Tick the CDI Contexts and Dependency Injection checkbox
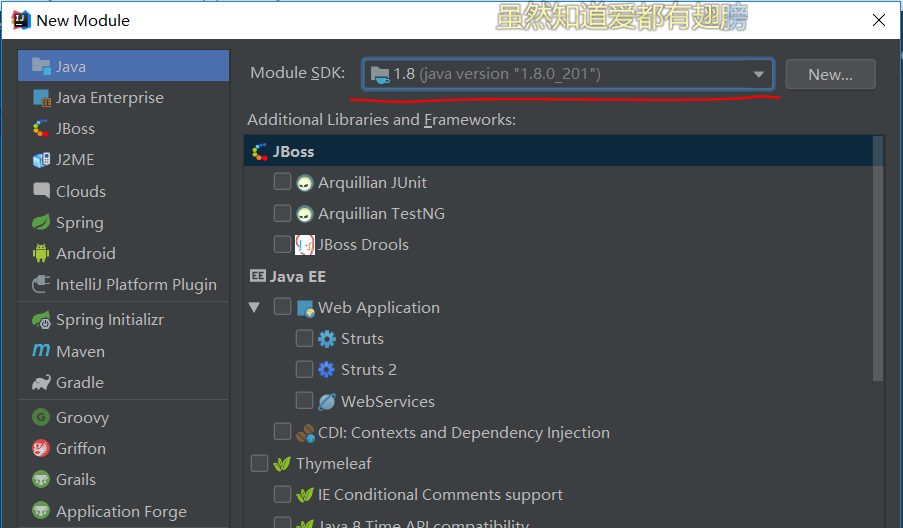The image size is (903, 528). click(282, 431)
